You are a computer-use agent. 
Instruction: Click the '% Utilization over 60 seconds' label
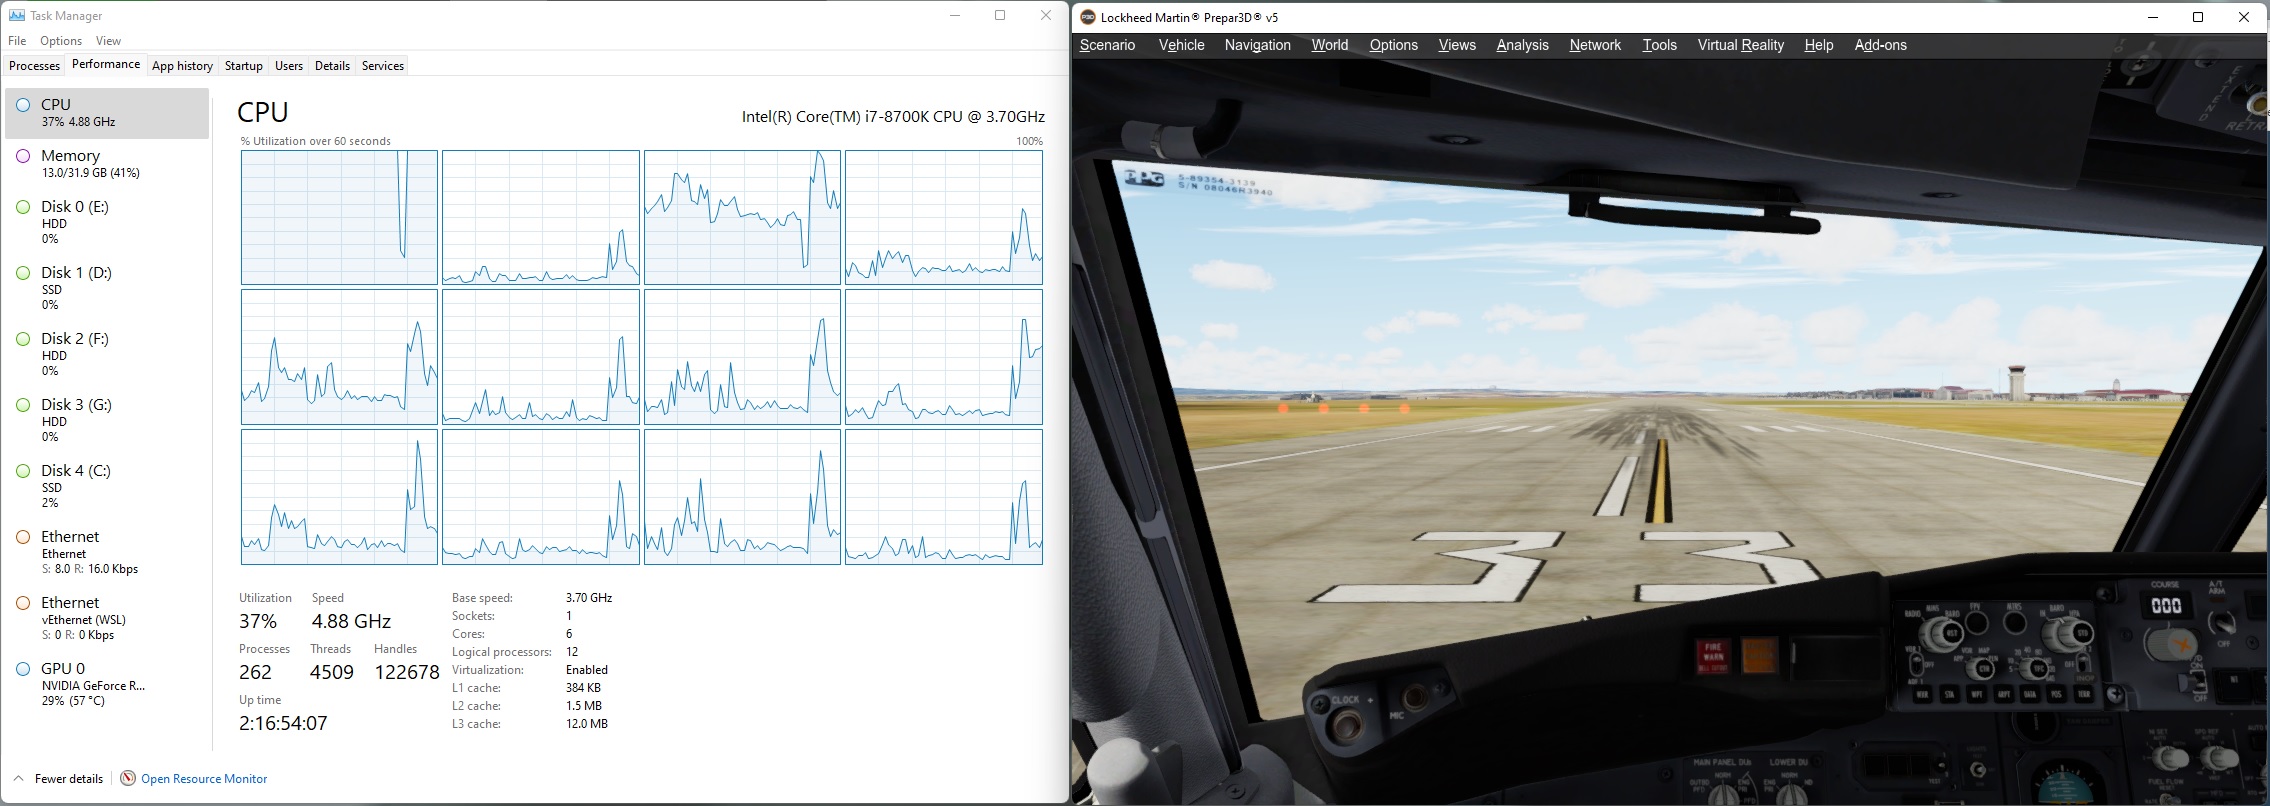[316, 141]
